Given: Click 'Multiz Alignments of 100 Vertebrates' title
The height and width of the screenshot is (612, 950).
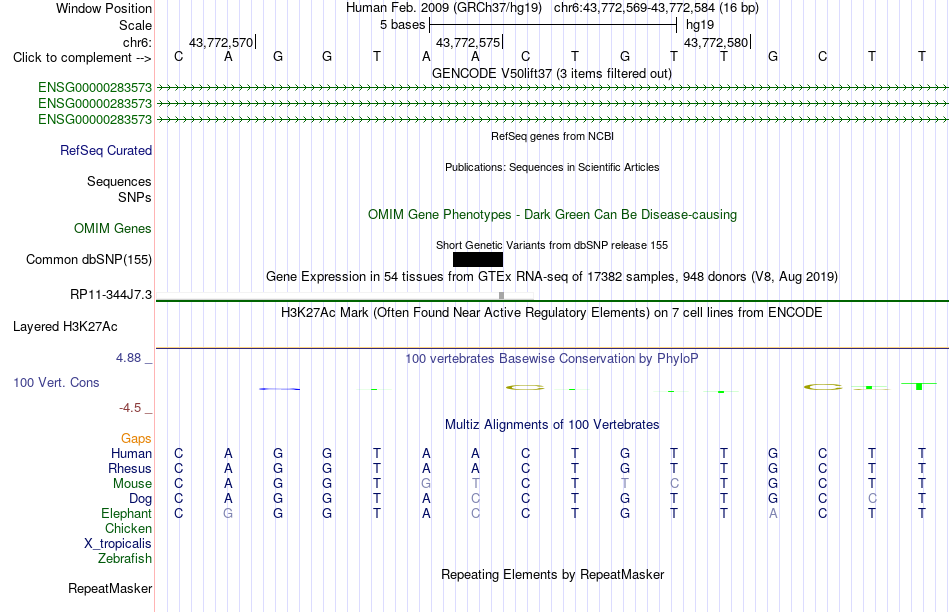Looking at the screenshot, I should pyautogui.click(x=552, y=425).
